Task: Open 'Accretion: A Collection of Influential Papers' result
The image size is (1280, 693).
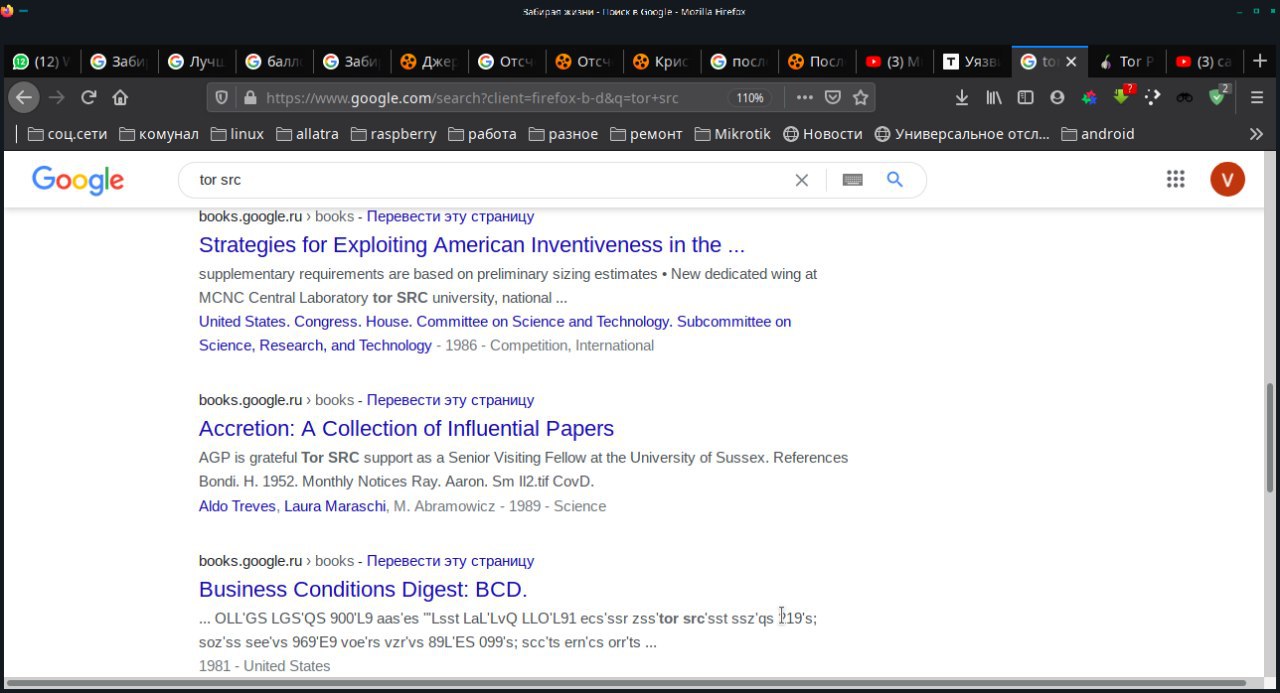Action: (406, 429)
